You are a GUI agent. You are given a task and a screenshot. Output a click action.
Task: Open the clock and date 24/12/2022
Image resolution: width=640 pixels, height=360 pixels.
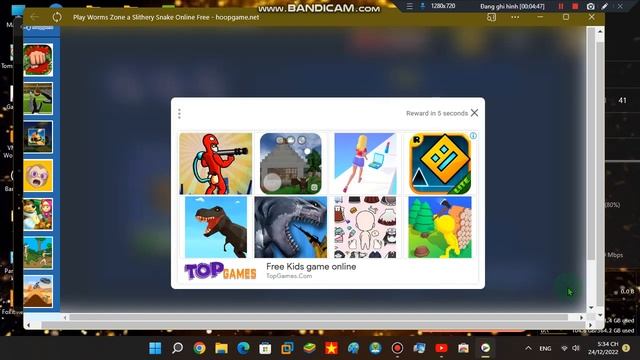click(603, 348)
